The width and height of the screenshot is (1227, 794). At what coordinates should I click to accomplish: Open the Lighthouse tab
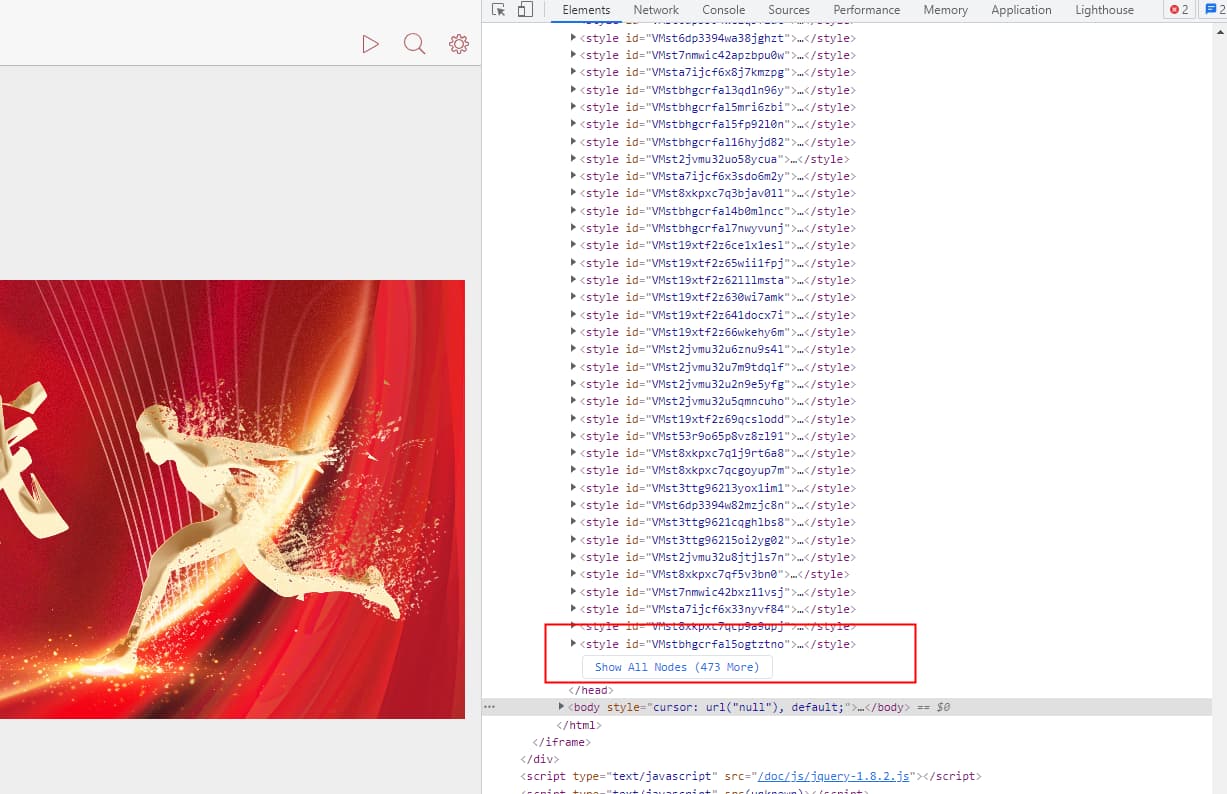[x=1104, y=10]
